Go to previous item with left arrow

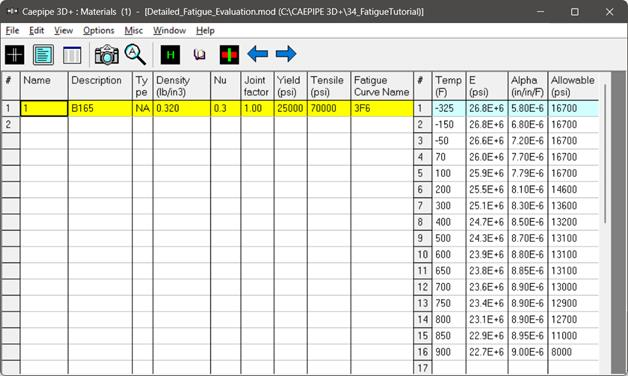click(258, 54)
